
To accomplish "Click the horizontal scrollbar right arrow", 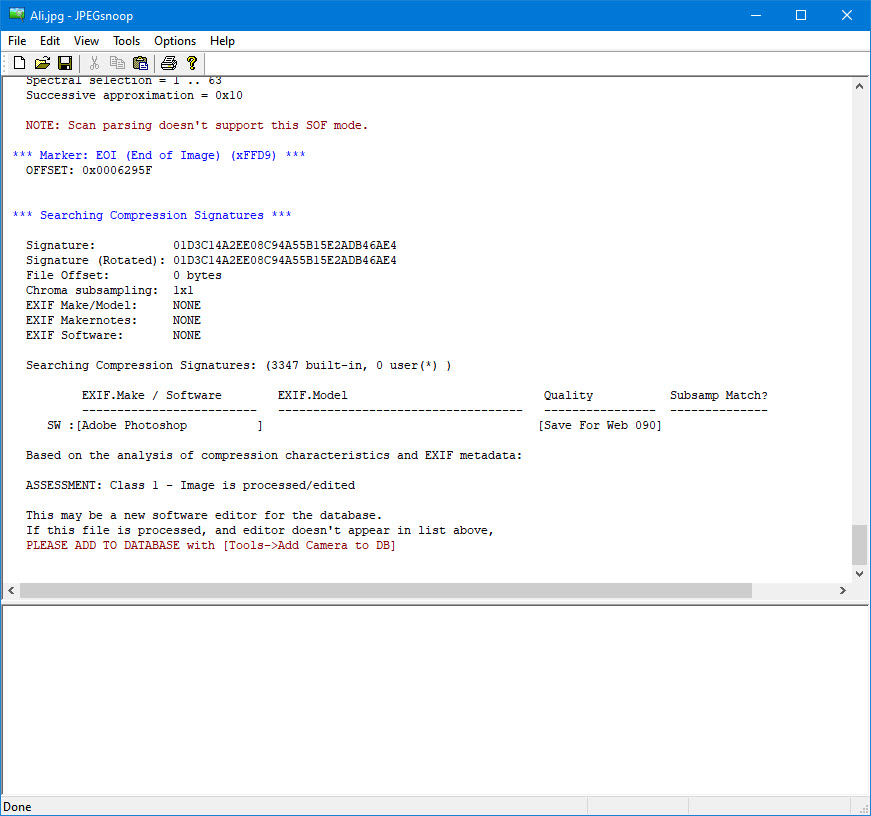I will 843,590.
